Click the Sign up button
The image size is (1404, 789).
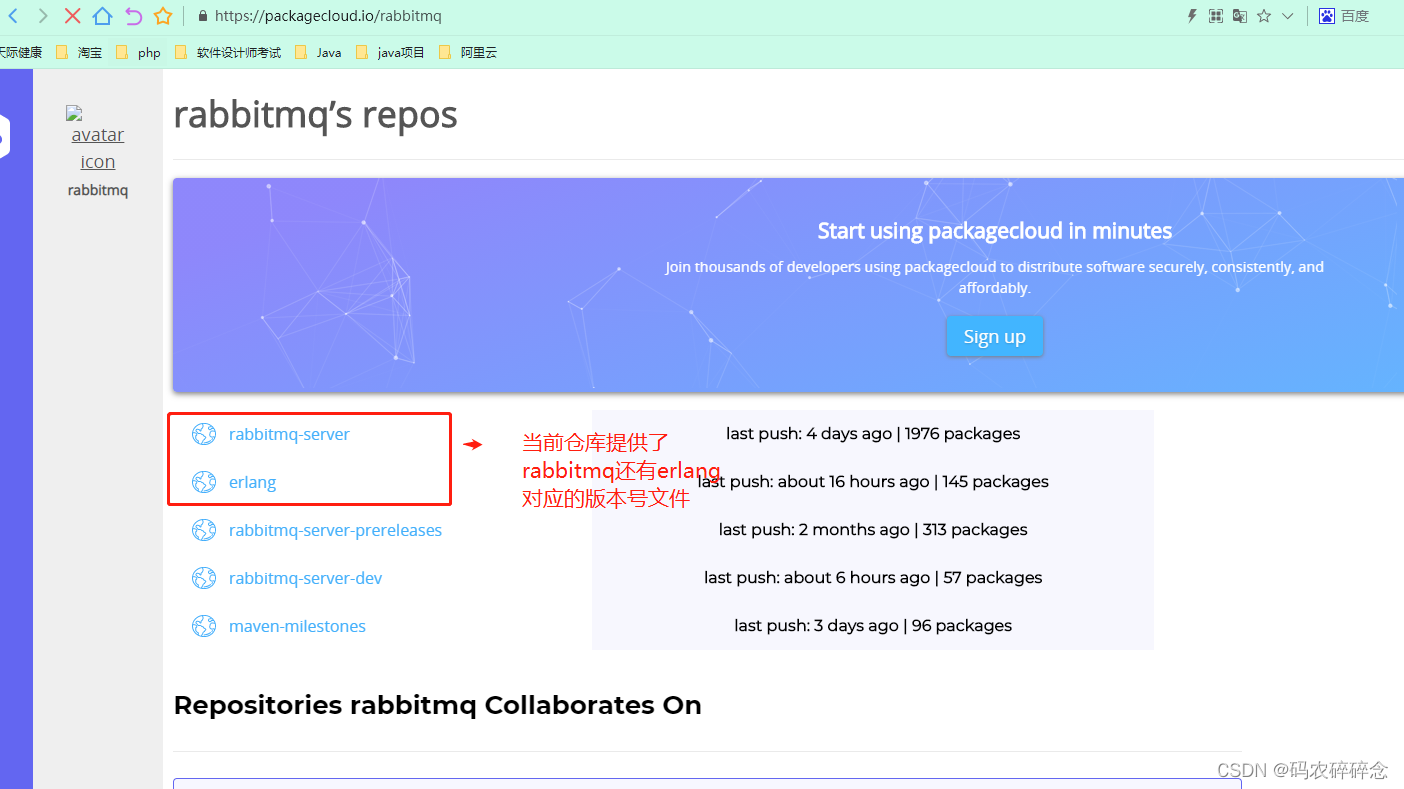point(995,336)
